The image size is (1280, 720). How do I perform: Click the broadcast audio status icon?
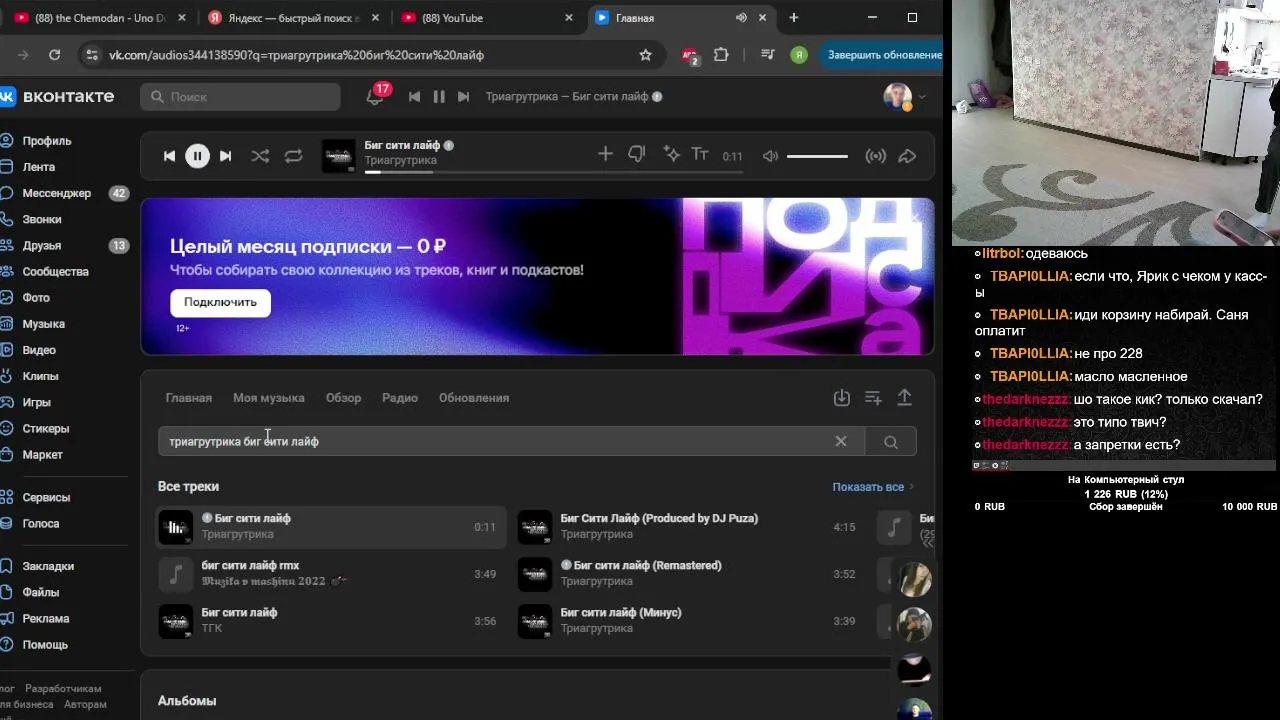tap(875, 156)
